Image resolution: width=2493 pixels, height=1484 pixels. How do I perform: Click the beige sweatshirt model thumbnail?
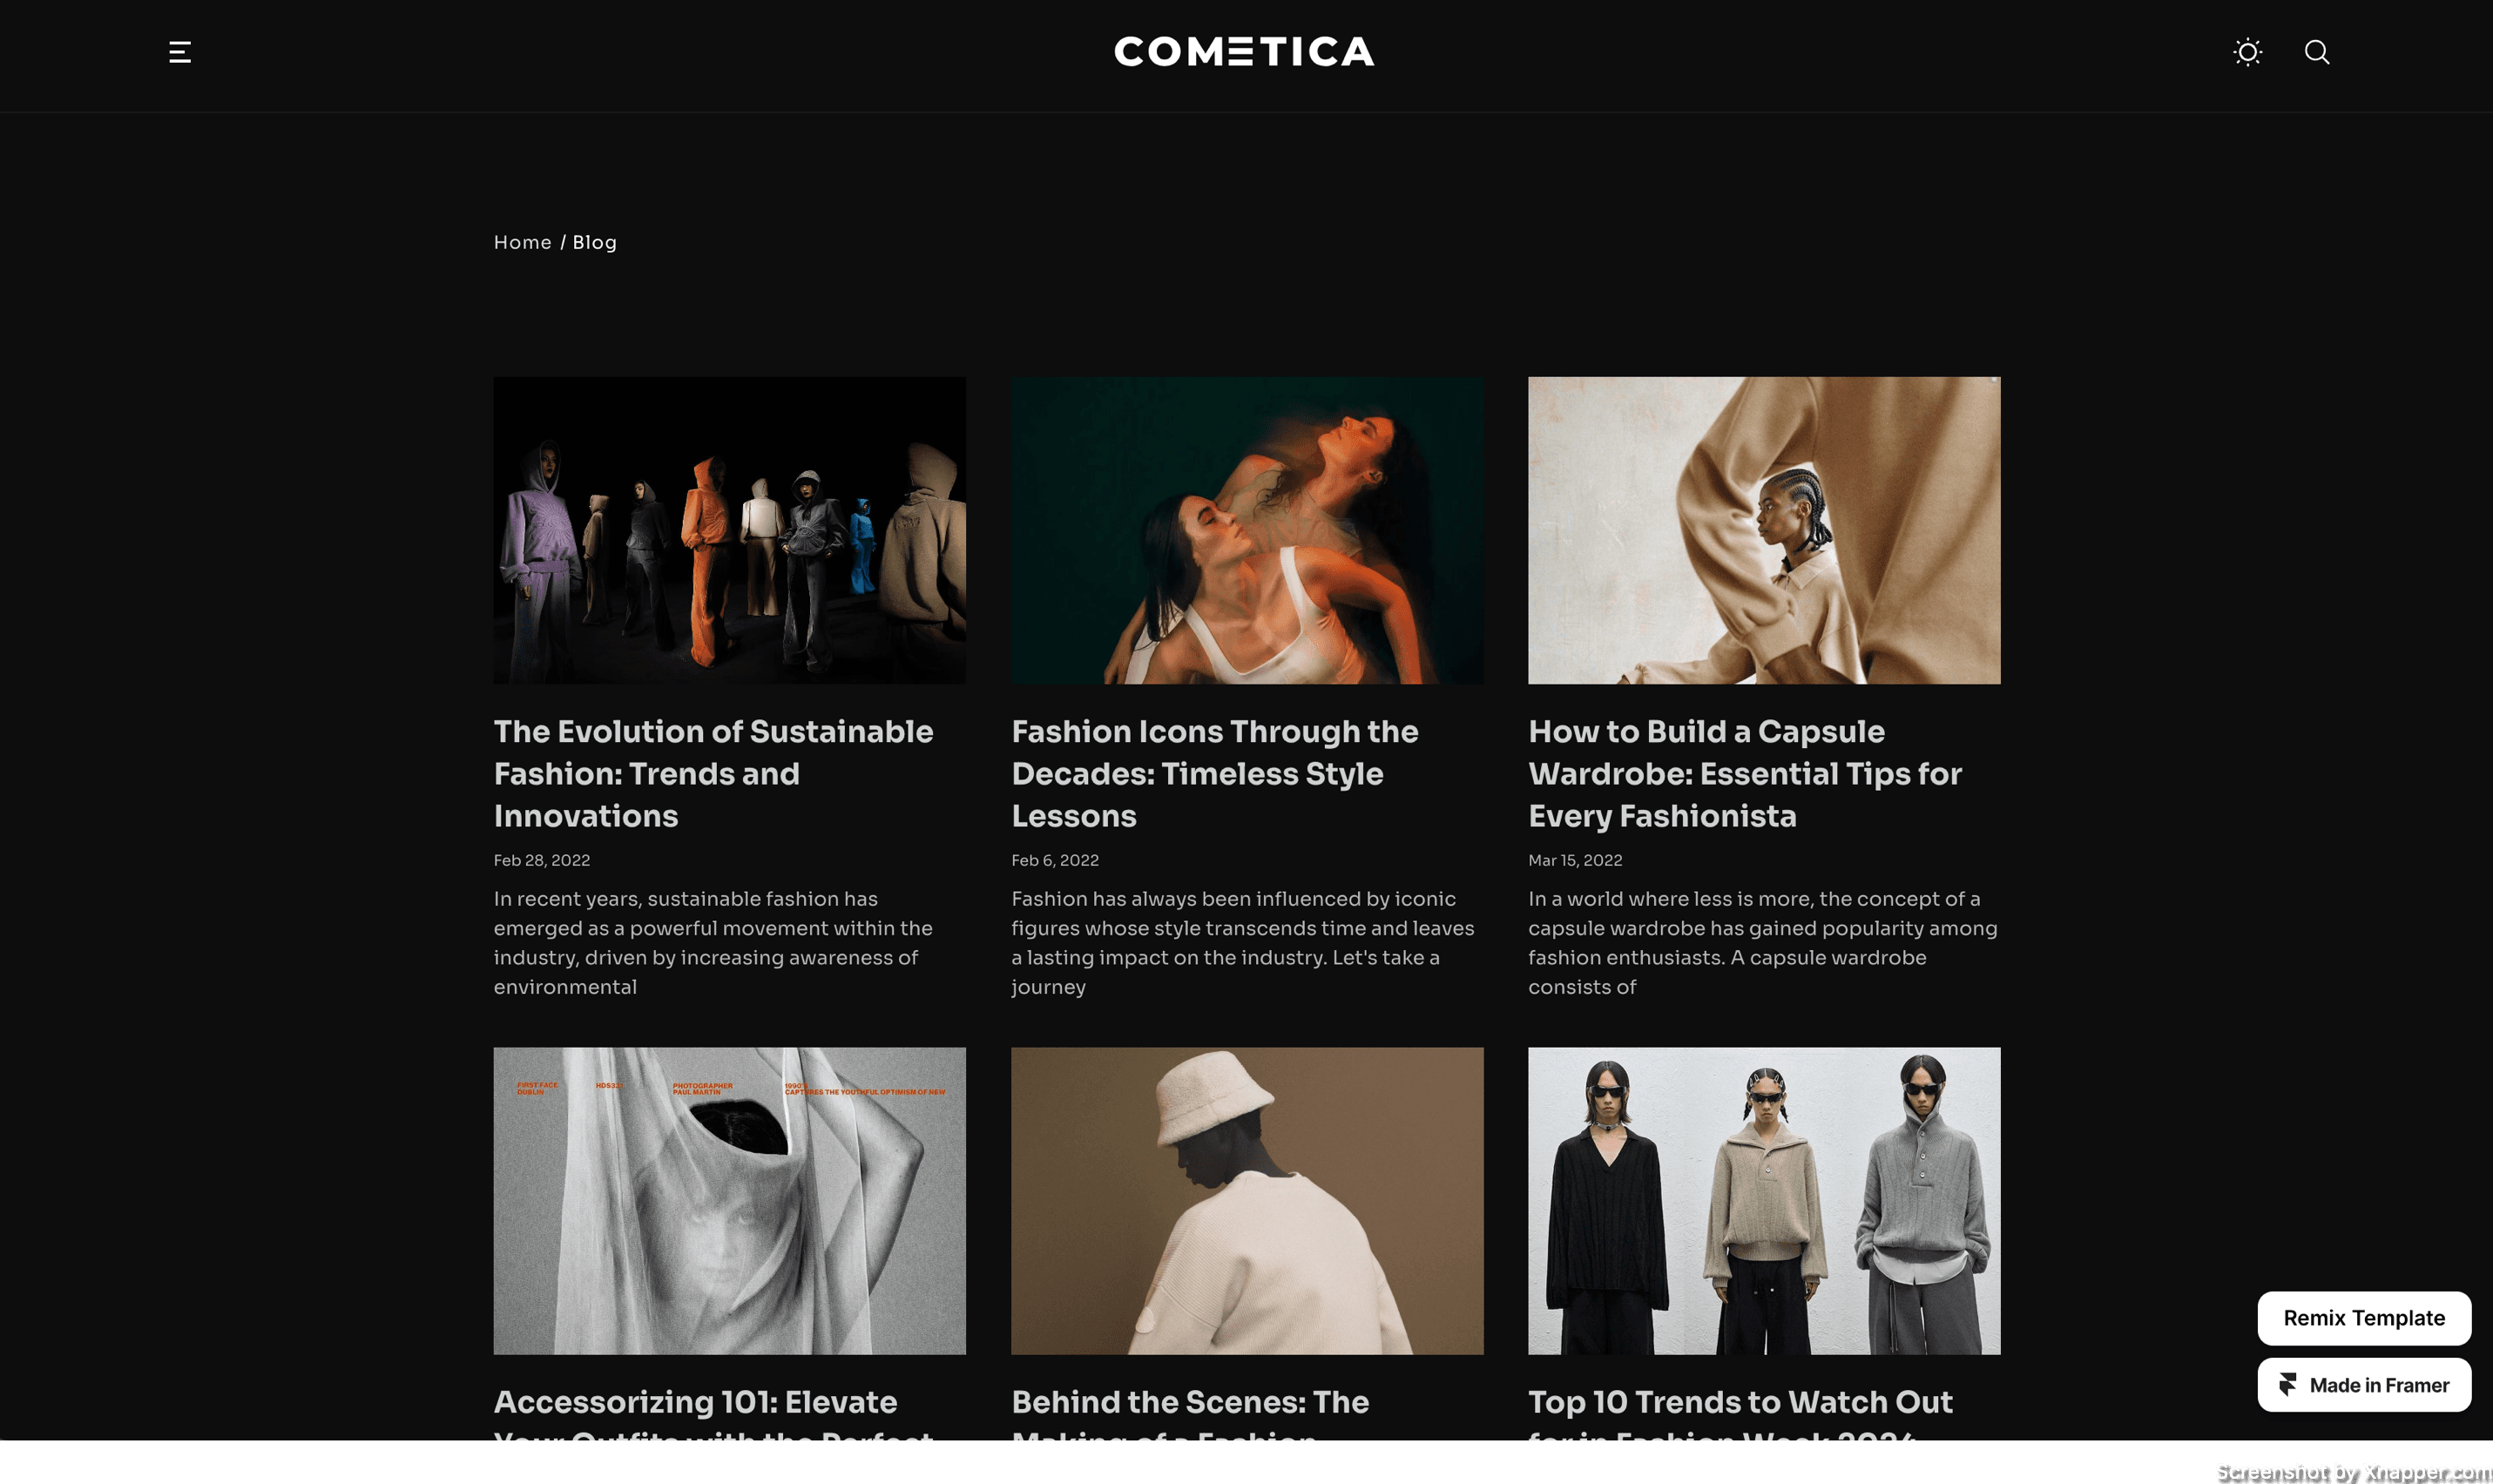pyautogui.click(x=1764, y=530)
